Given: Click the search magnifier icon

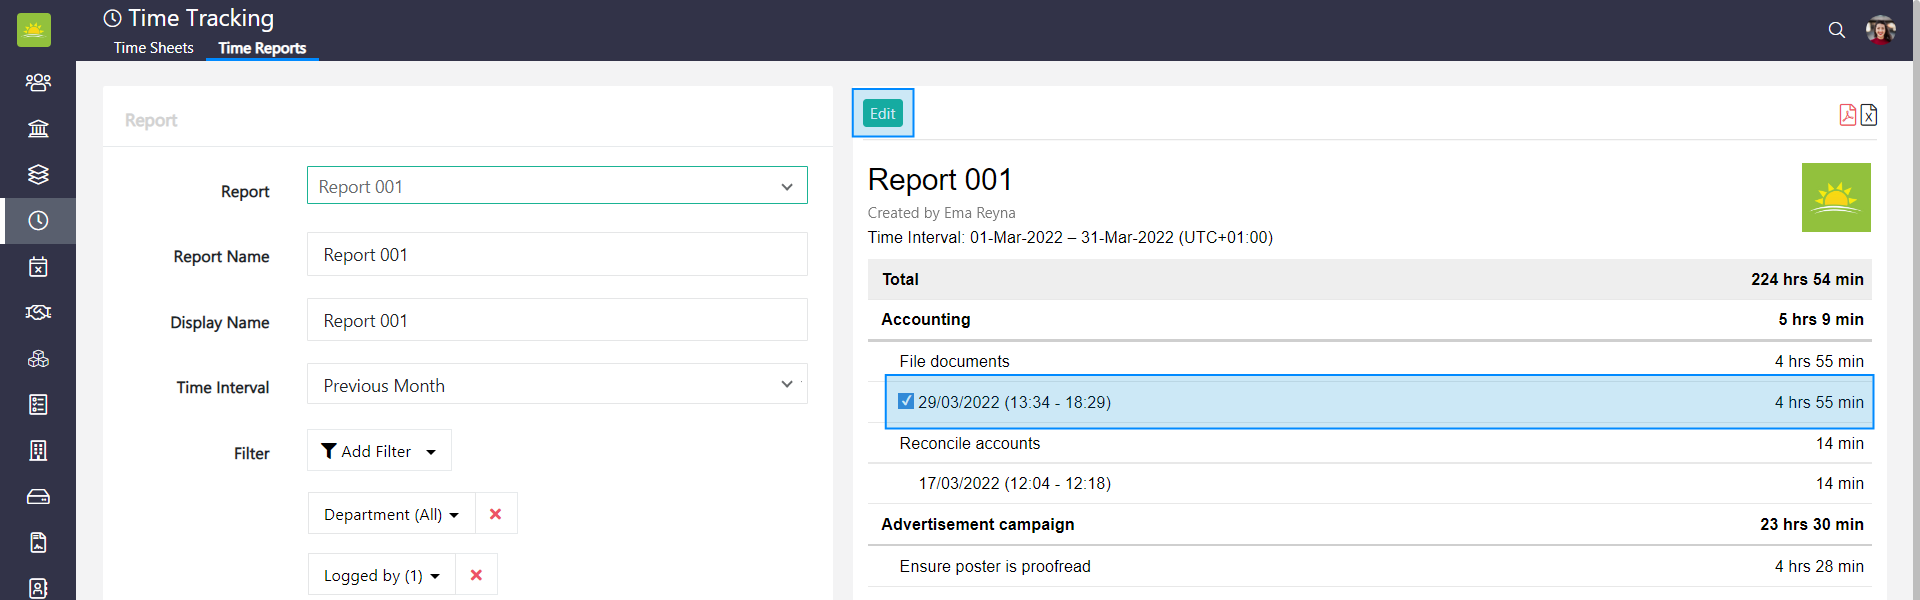Looking at the screenshot, I should click(x=1836, y=30).
